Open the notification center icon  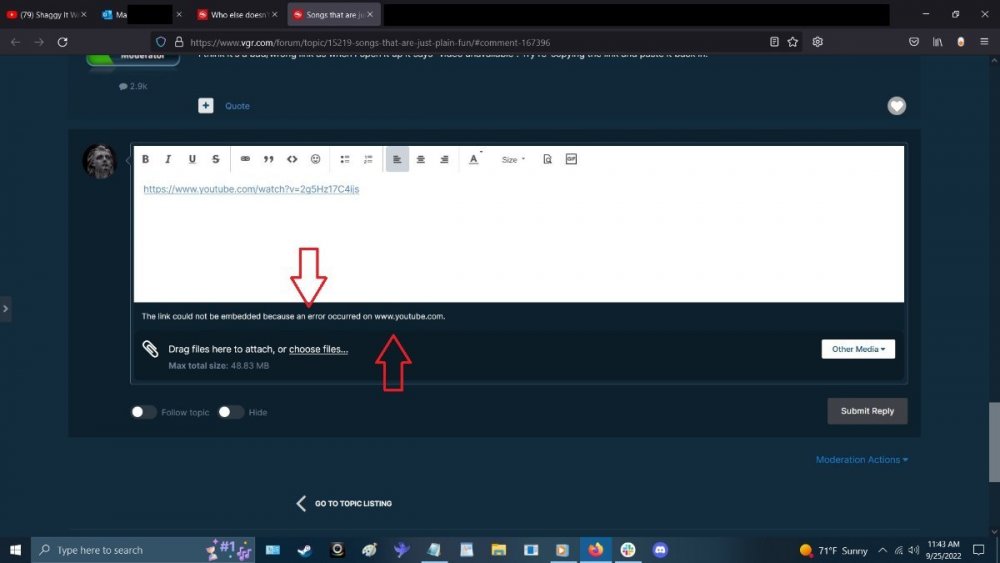click(x=979, y=550)
